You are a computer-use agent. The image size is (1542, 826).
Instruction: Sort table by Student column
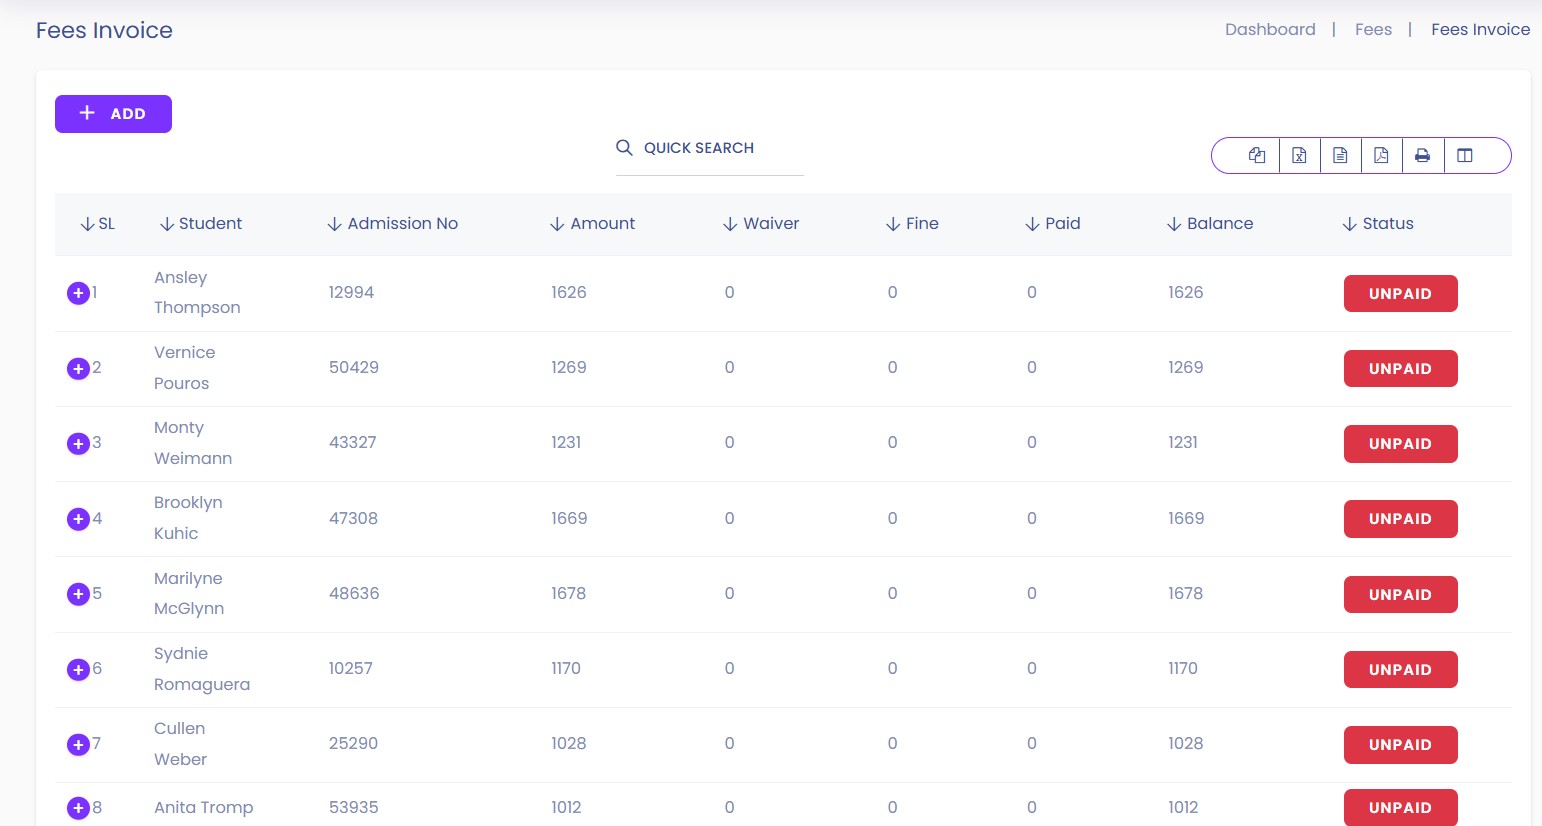pyautogui.click(x=201, y=224)
